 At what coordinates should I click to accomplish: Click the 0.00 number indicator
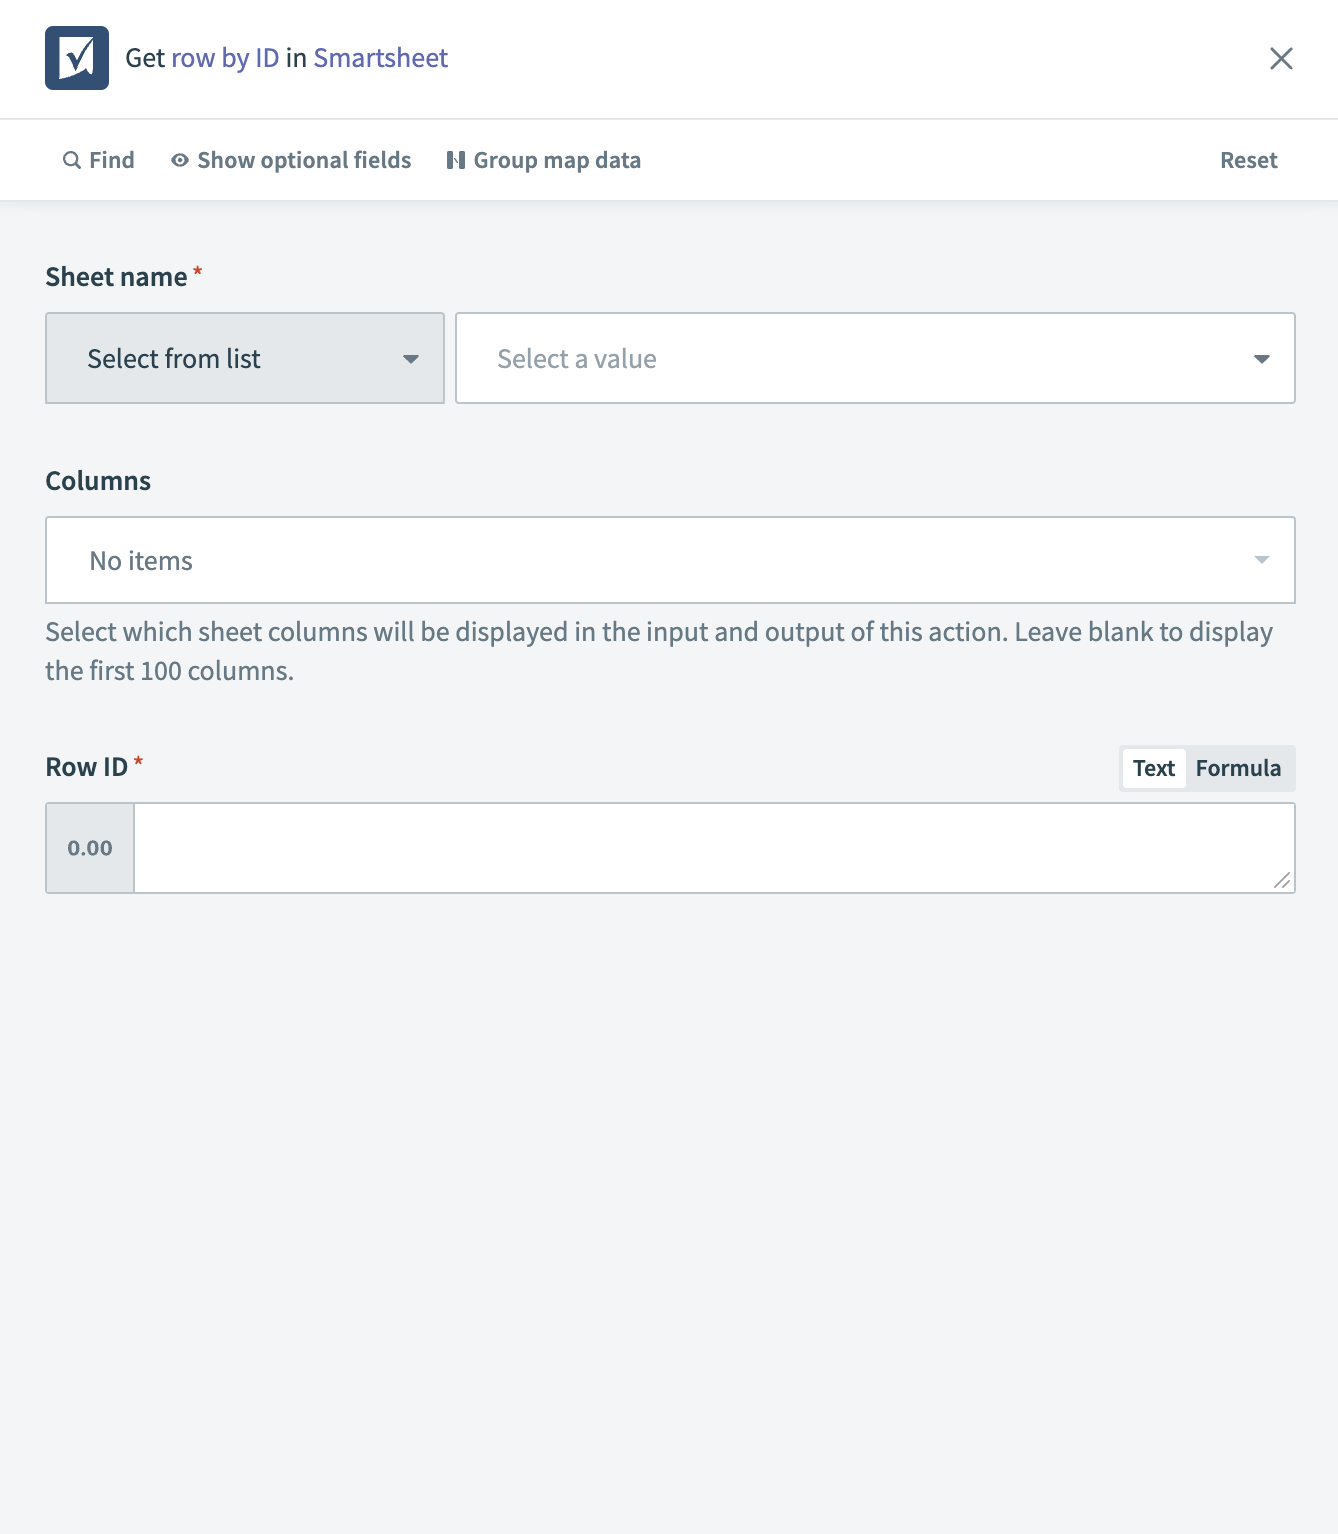pyautogui.click(x=89, y=847)
